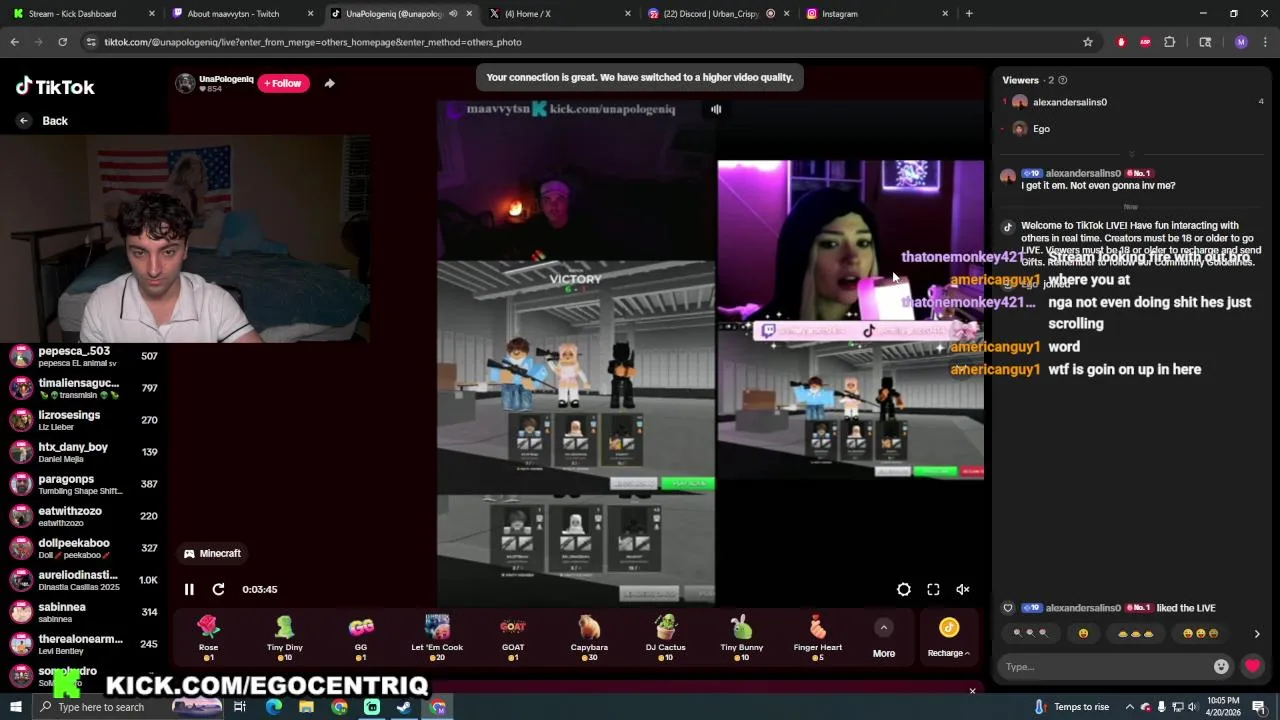Screen dimensions: 1280x720
Task: Send the GOAT gift
Action: tap(513, 637)
